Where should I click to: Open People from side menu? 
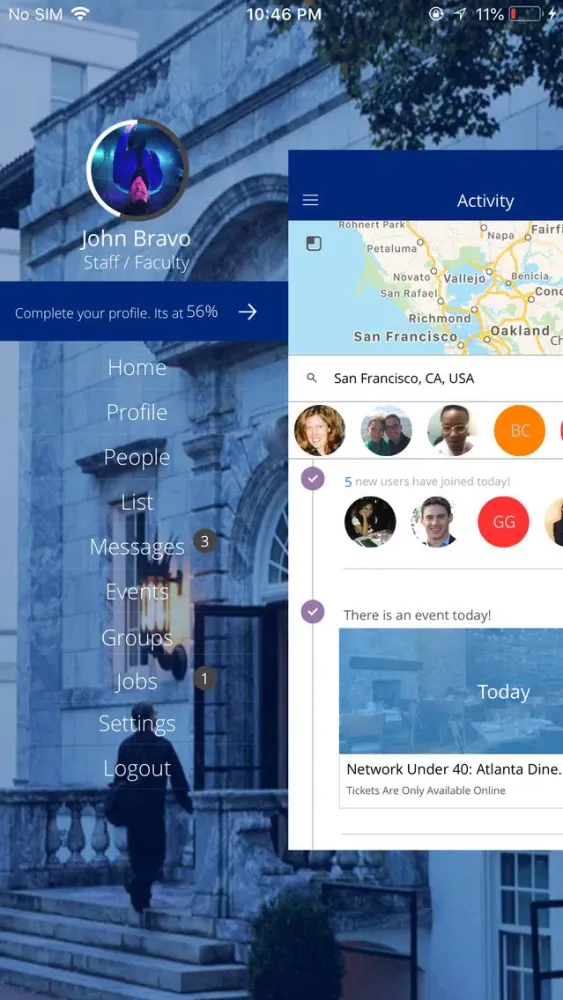tap(137, 457)
